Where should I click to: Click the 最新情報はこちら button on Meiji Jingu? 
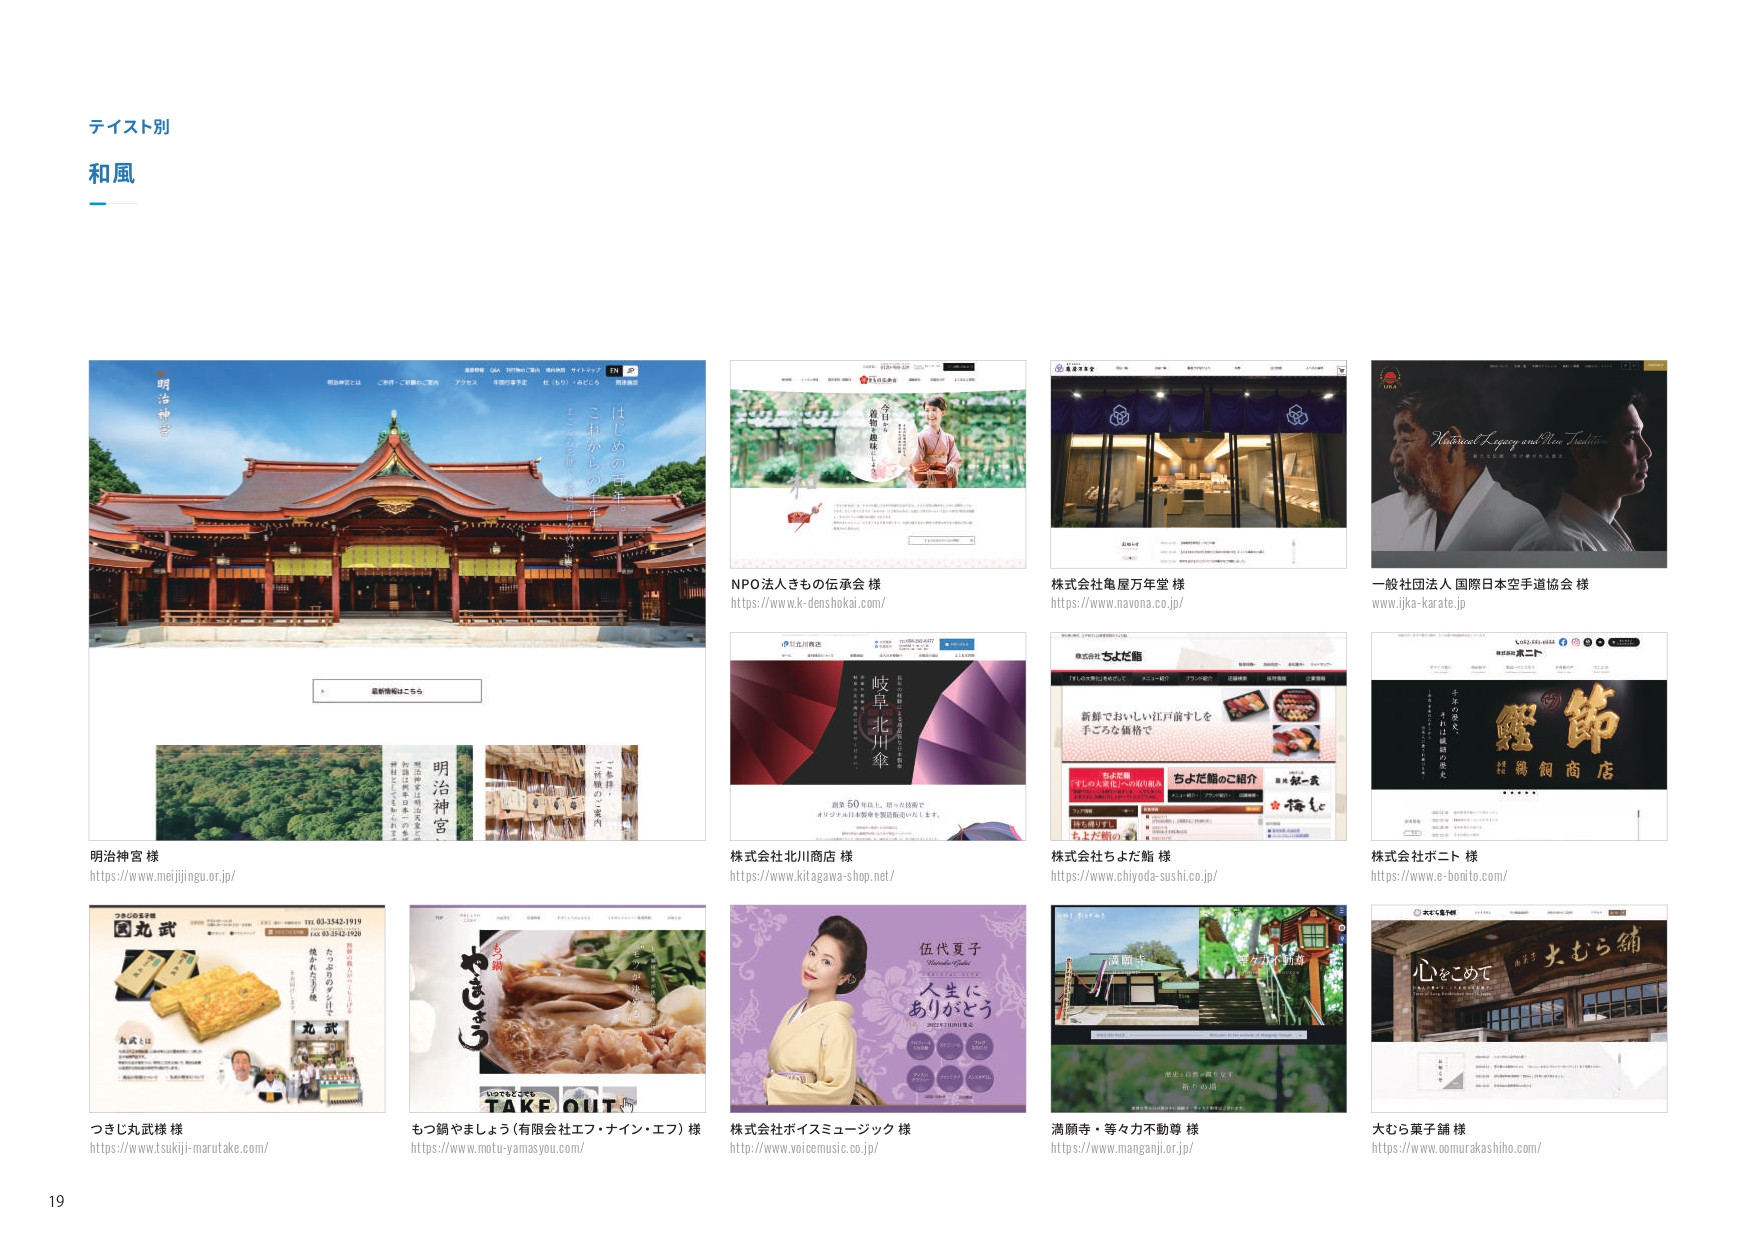[x=397, y=691]
